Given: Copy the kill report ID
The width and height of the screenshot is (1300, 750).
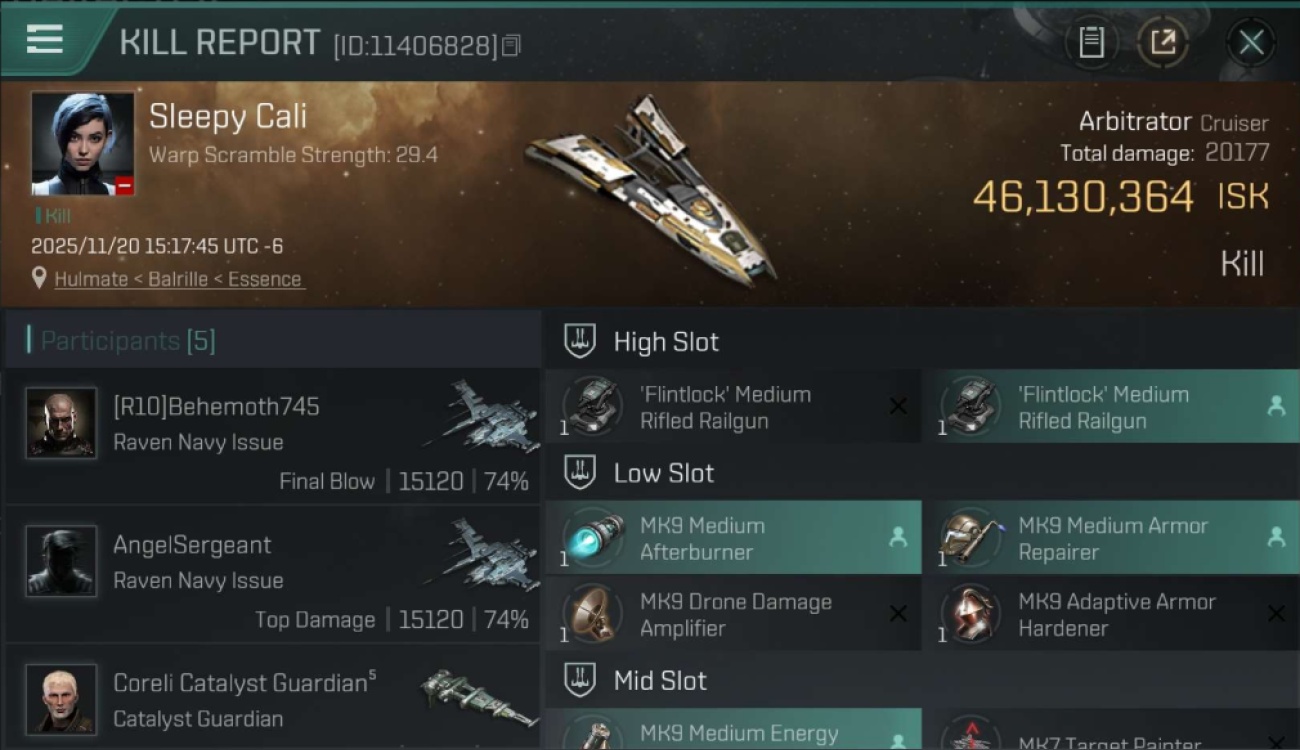Looking at the screenshot, I should pos(511,46).
